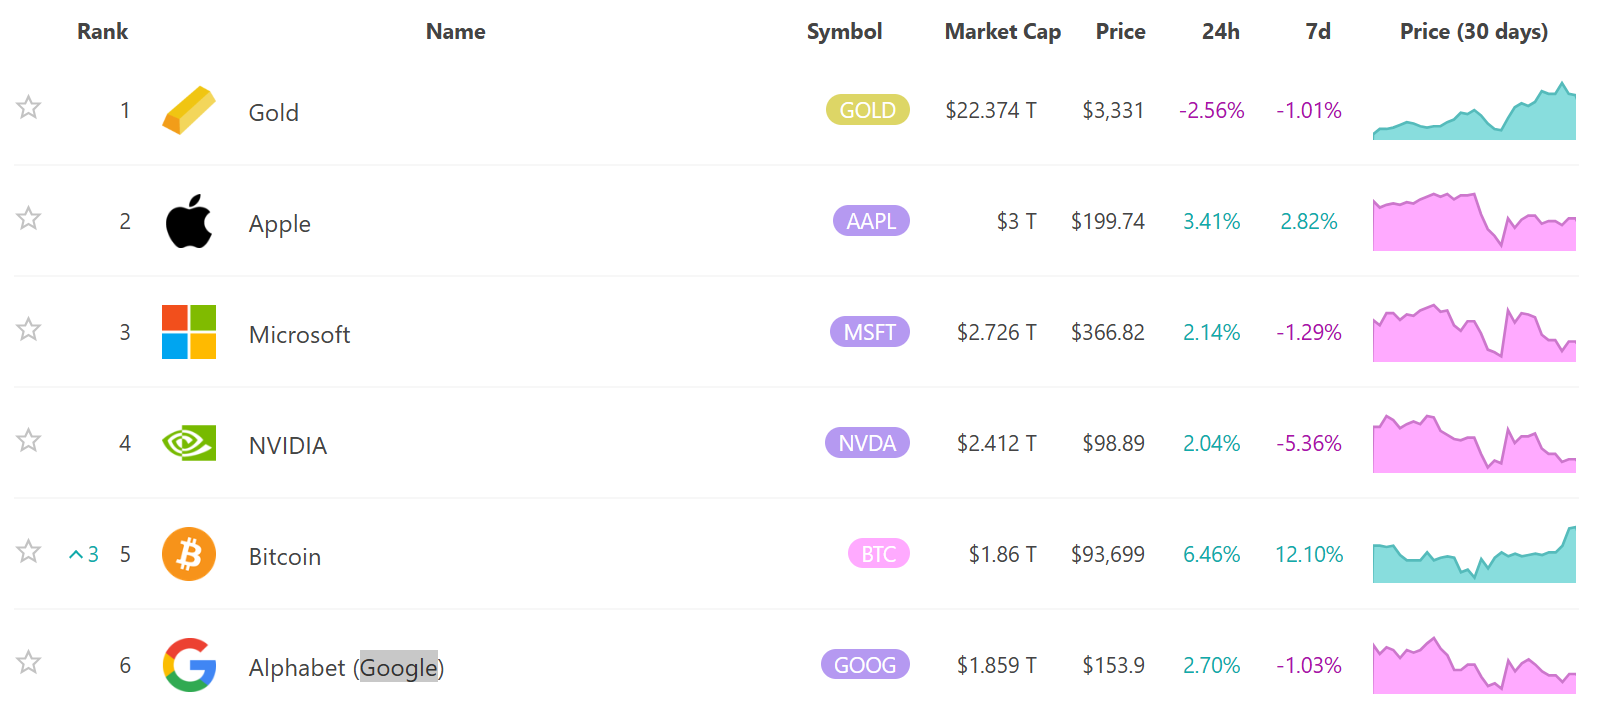Click the Microsoft logo icon
Image resolution: width=1599 pixels, height=709 pixels.
(x=189, y=332)
